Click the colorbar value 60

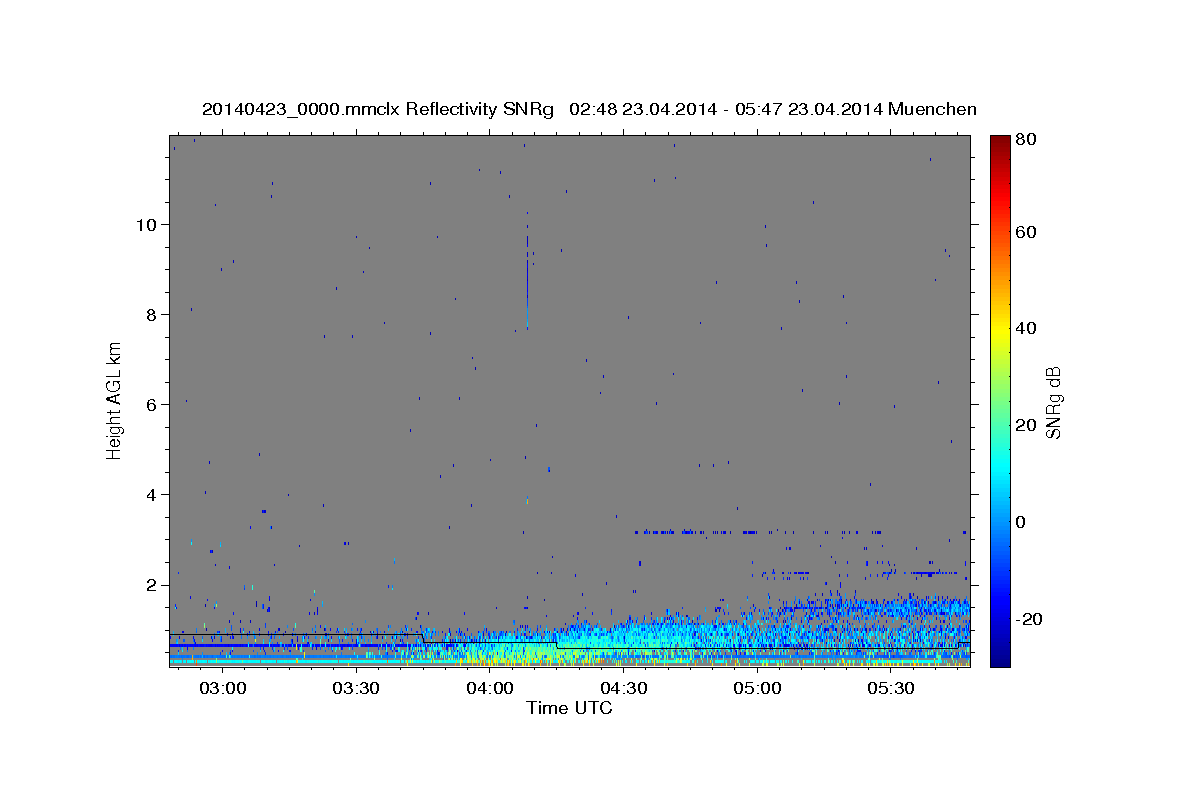[1028, 232]
